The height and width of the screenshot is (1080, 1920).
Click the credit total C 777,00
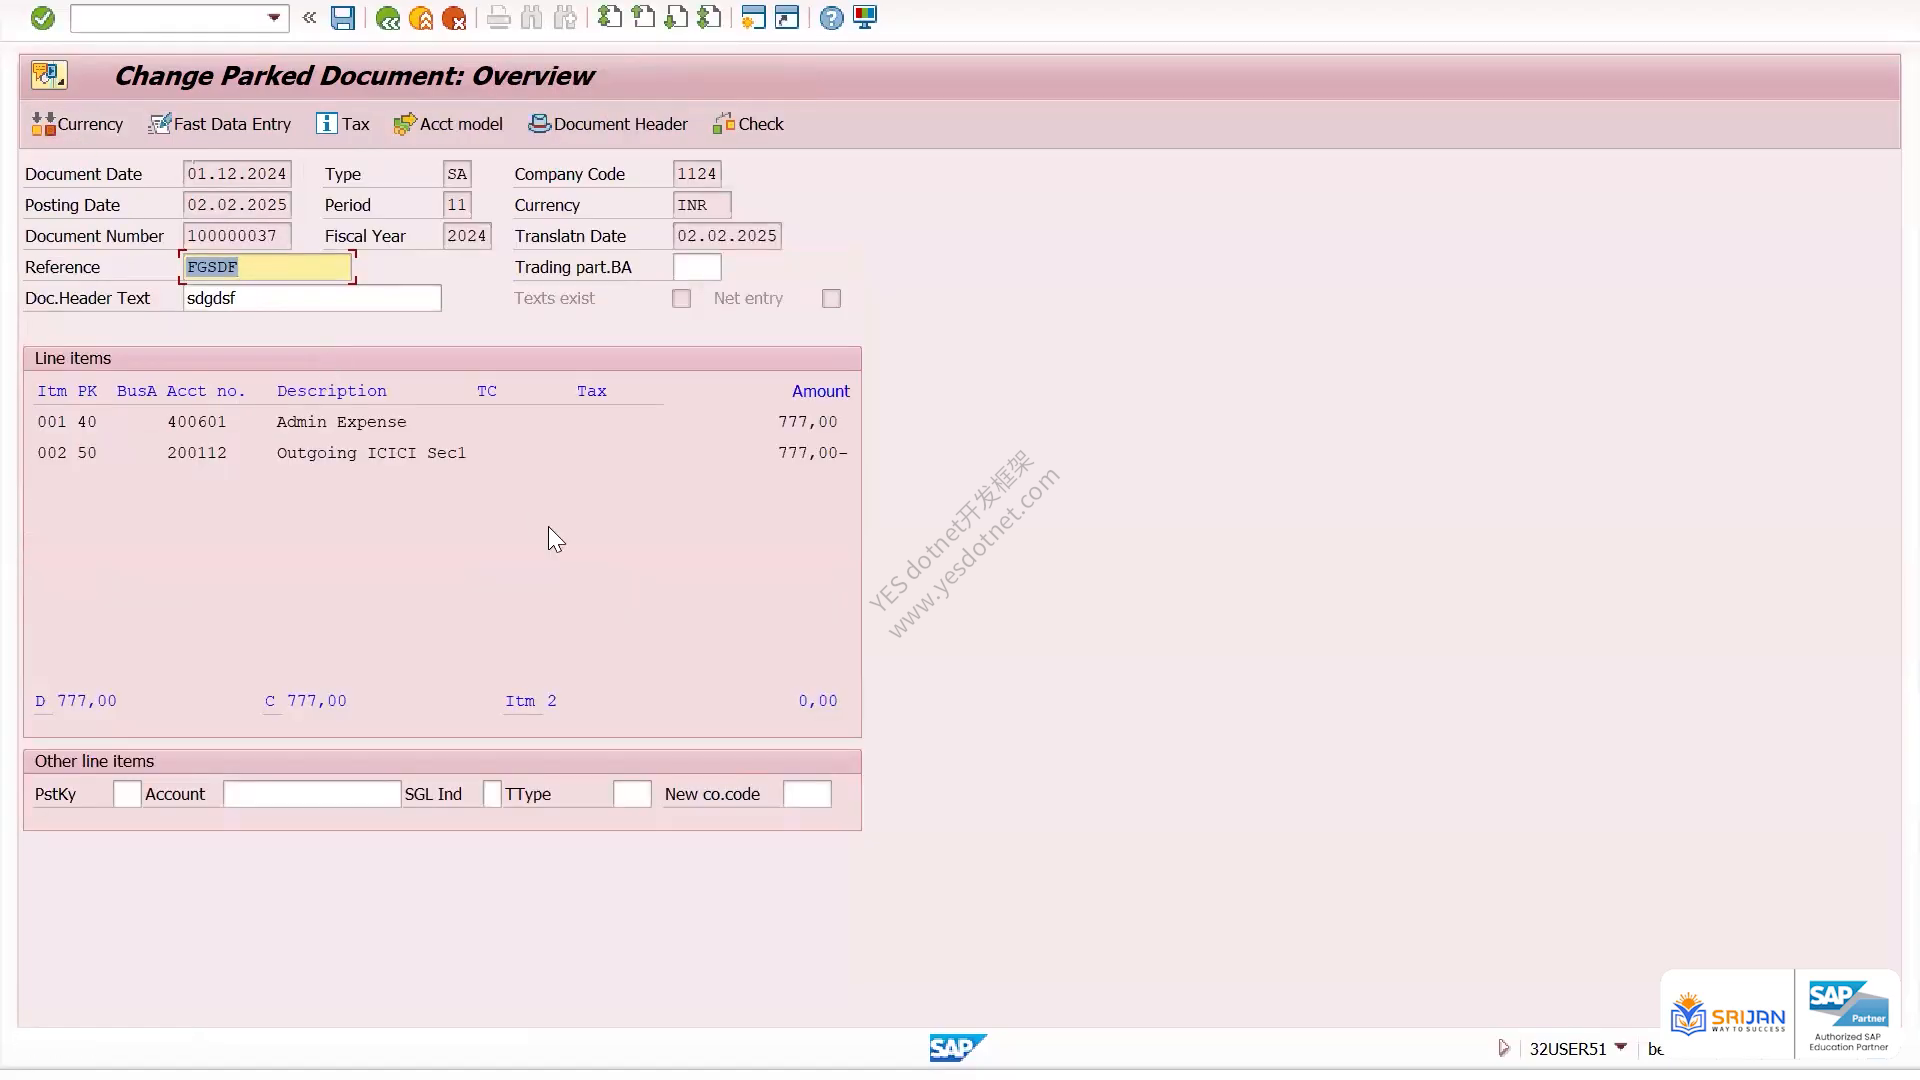pyautogui.click(x=307, y=701)
